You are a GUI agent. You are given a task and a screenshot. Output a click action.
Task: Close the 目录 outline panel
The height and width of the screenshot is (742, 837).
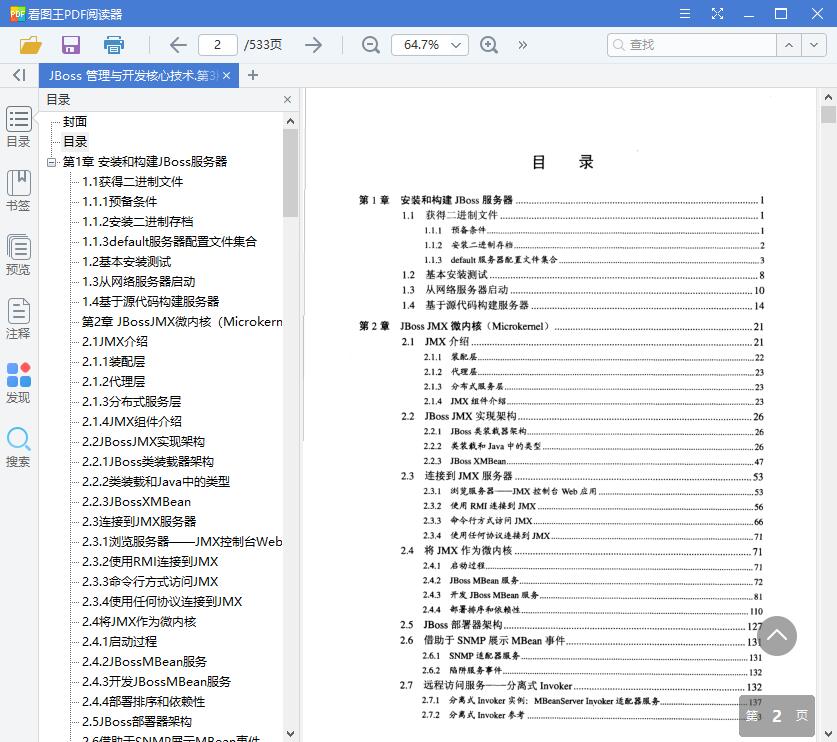tap(287, 100)
